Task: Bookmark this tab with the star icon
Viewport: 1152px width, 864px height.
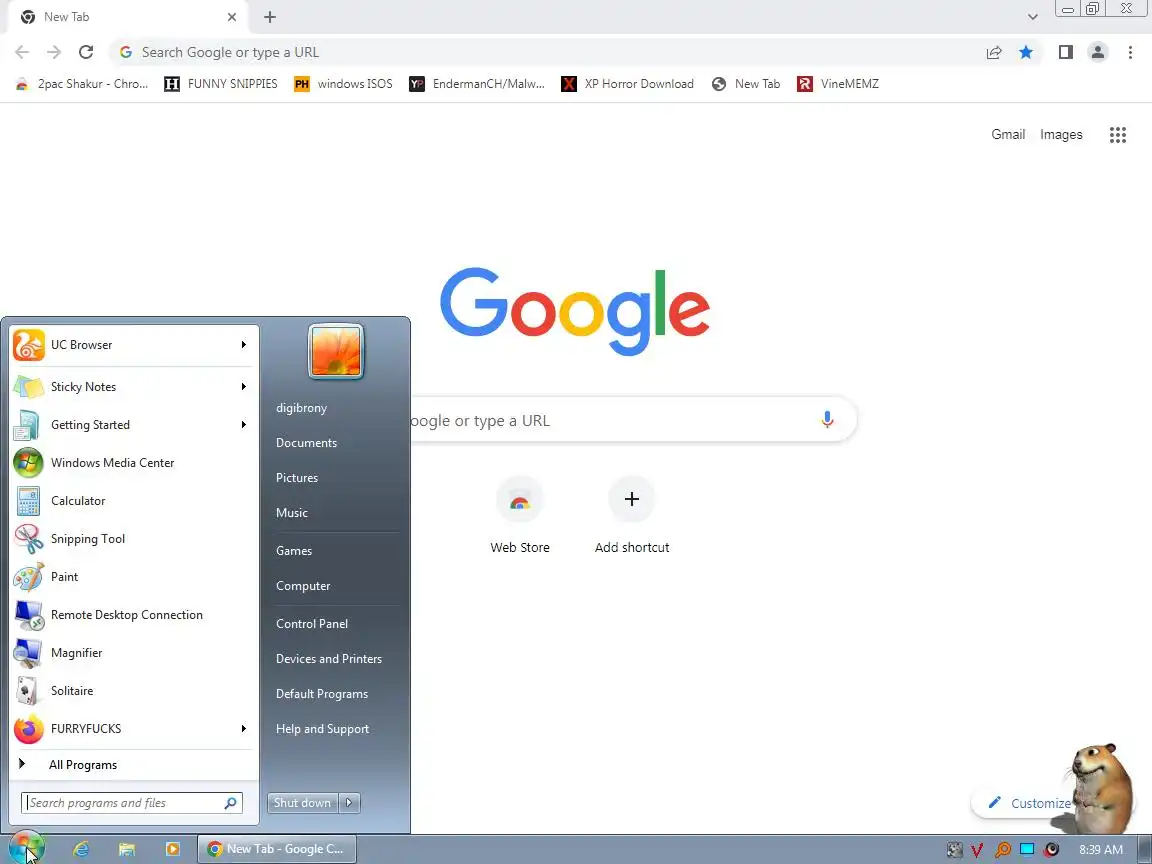Action: [1026, 52]
